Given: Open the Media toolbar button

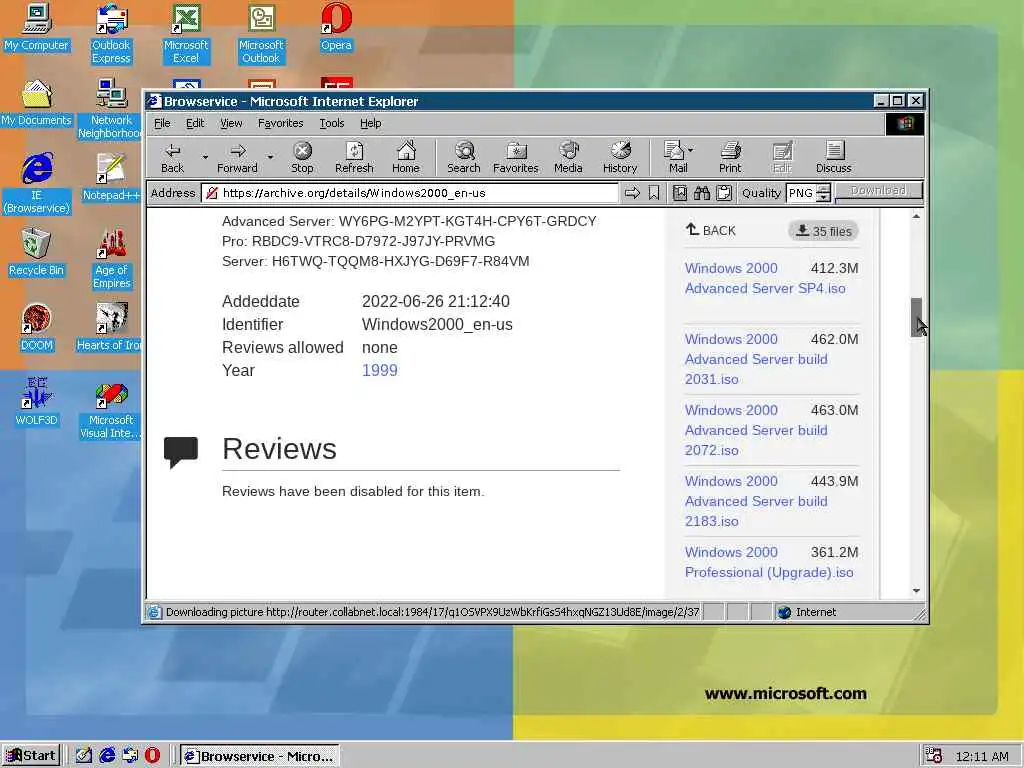Looking at the screenshot, I should pos(568,157).
